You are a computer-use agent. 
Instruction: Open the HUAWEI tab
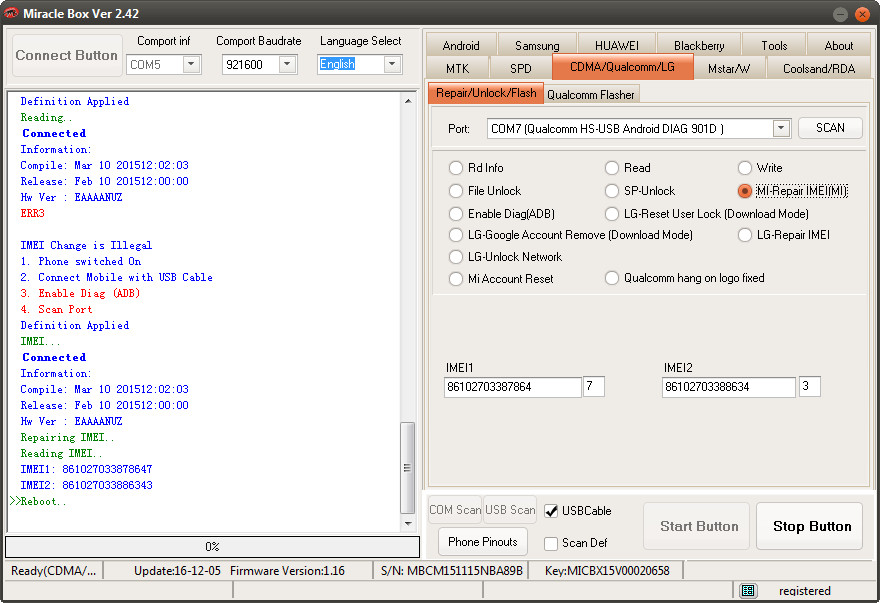(617, 45)
